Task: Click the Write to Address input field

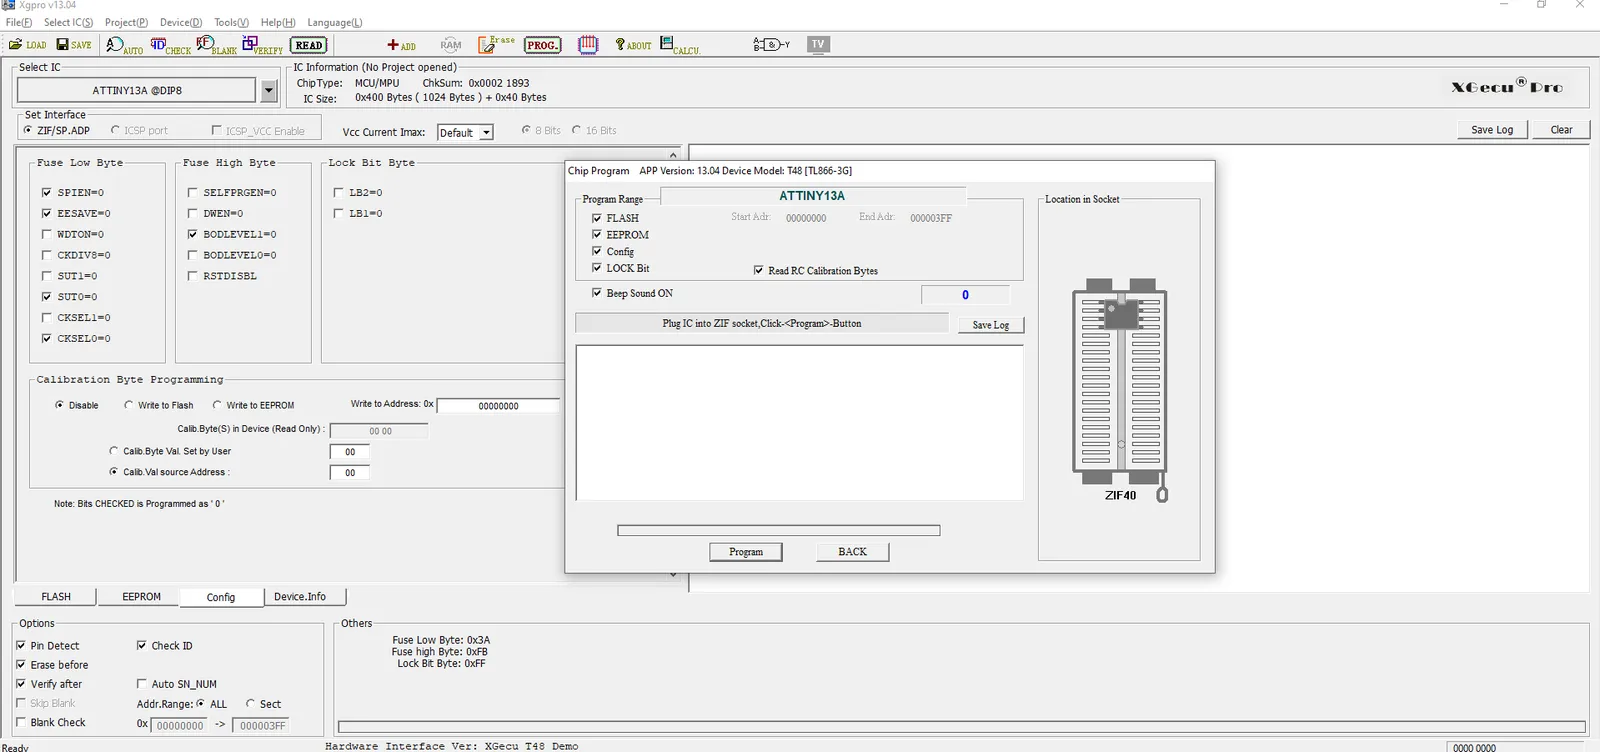Action: (x=498, y=406)
